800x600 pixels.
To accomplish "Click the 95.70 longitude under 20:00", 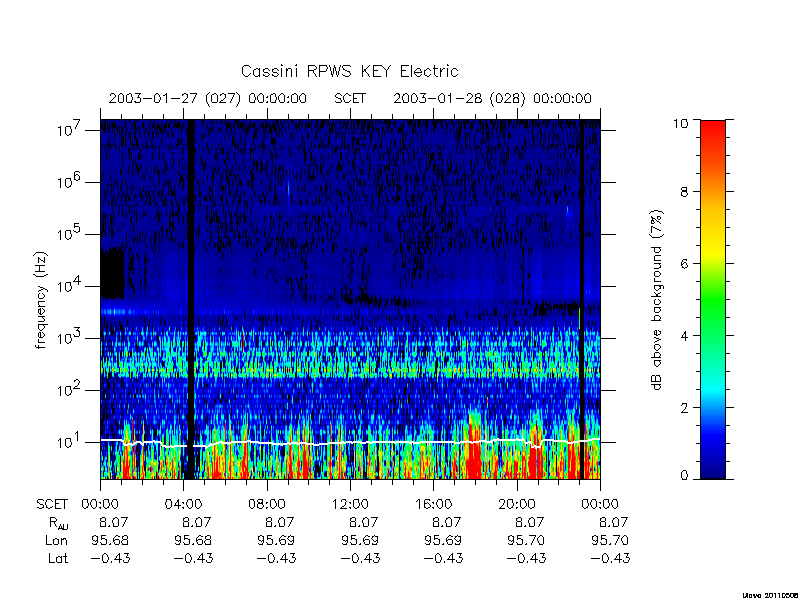I will (x=527, y=540).
